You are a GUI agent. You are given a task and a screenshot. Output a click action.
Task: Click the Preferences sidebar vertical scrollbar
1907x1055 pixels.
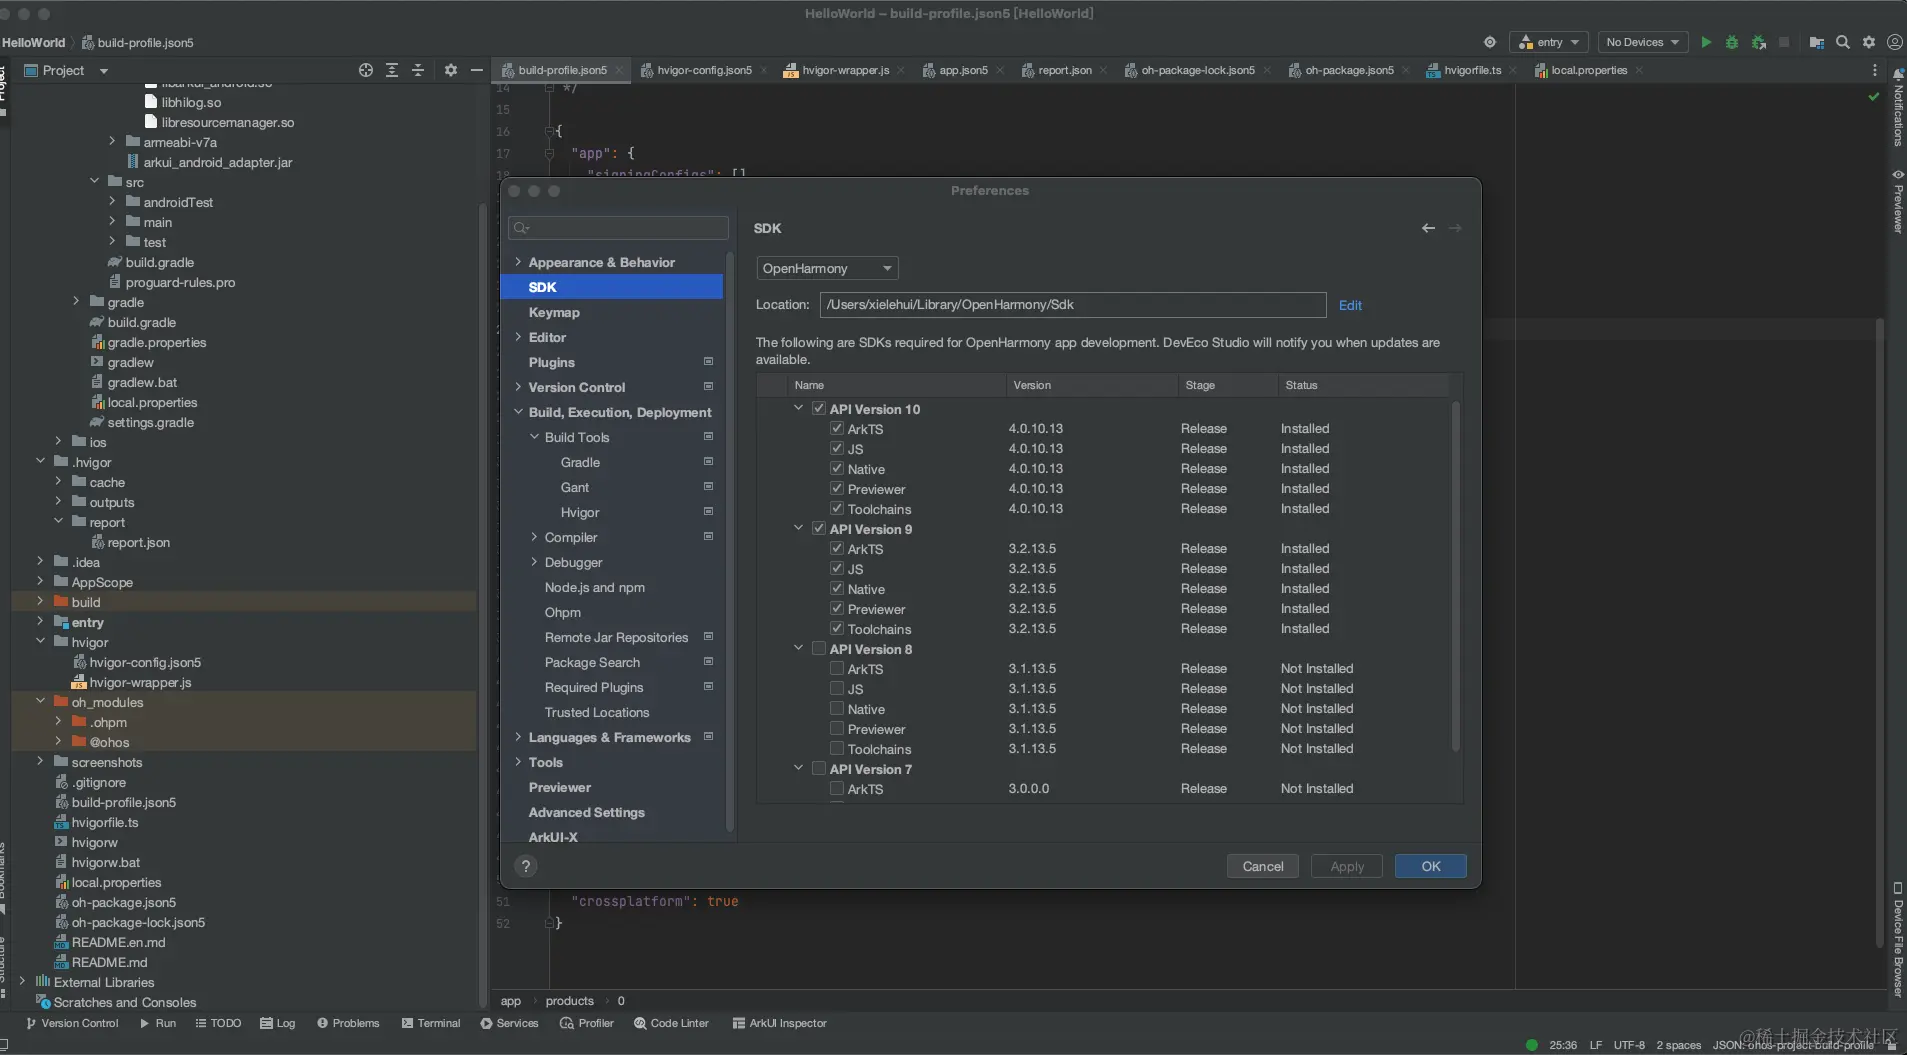click(729, 540)
